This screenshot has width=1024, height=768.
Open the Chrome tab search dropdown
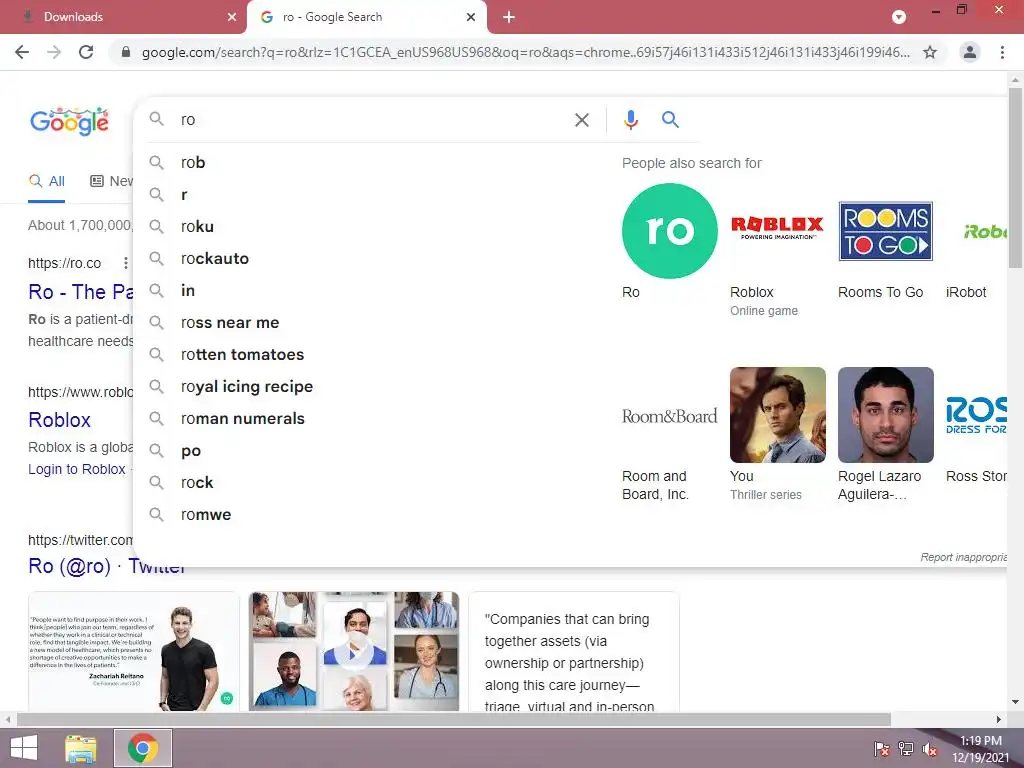coord(899,17)
